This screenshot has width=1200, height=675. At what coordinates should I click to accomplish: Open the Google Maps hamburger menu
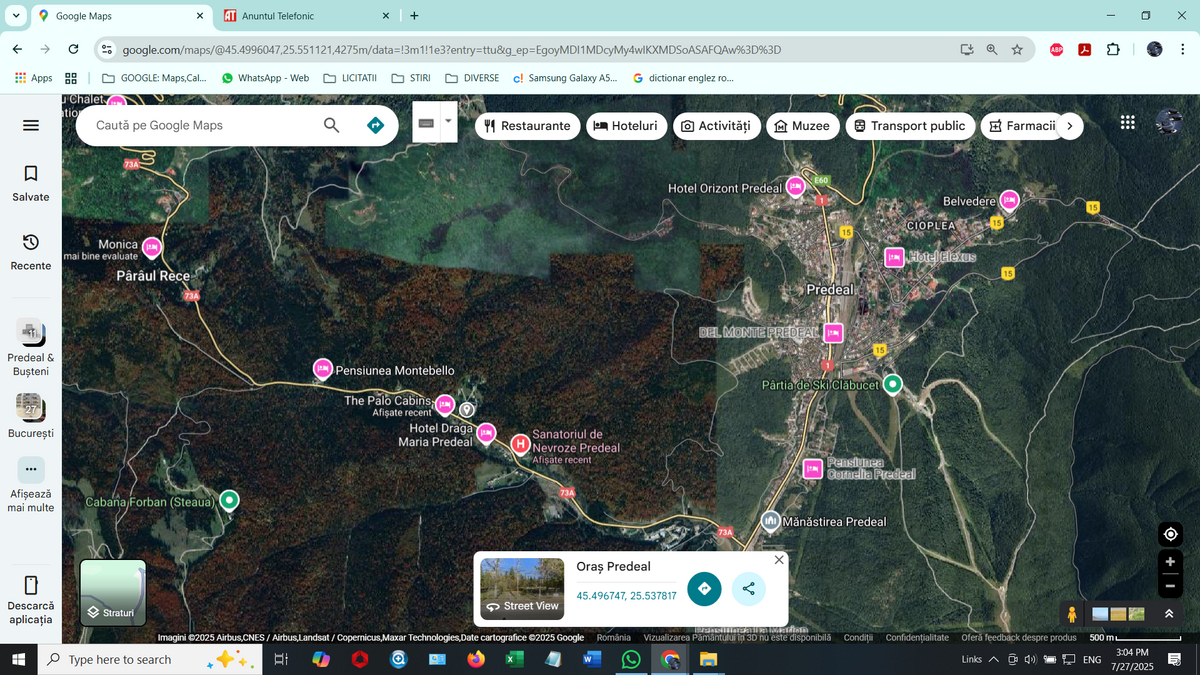tap(31, 125)
